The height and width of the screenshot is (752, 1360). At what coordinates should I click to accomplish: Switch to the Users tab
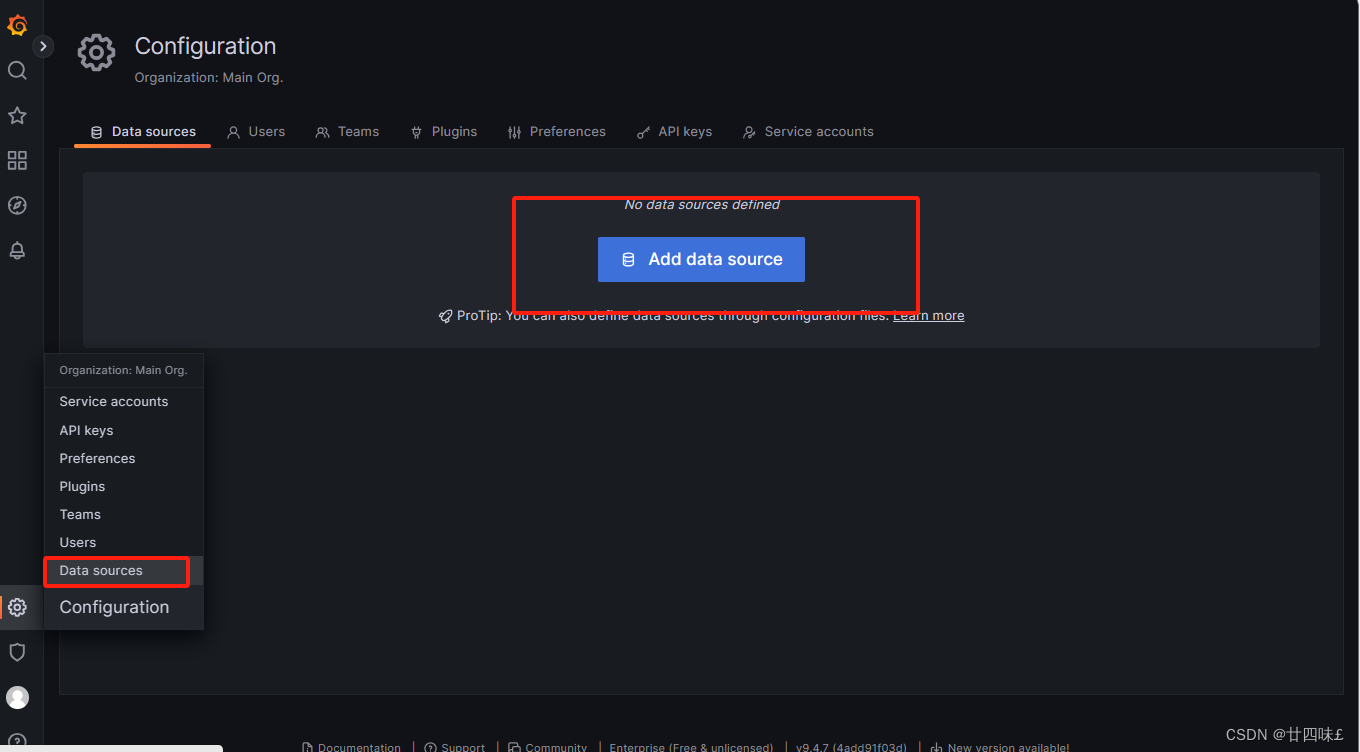click(x=256, y=131)
